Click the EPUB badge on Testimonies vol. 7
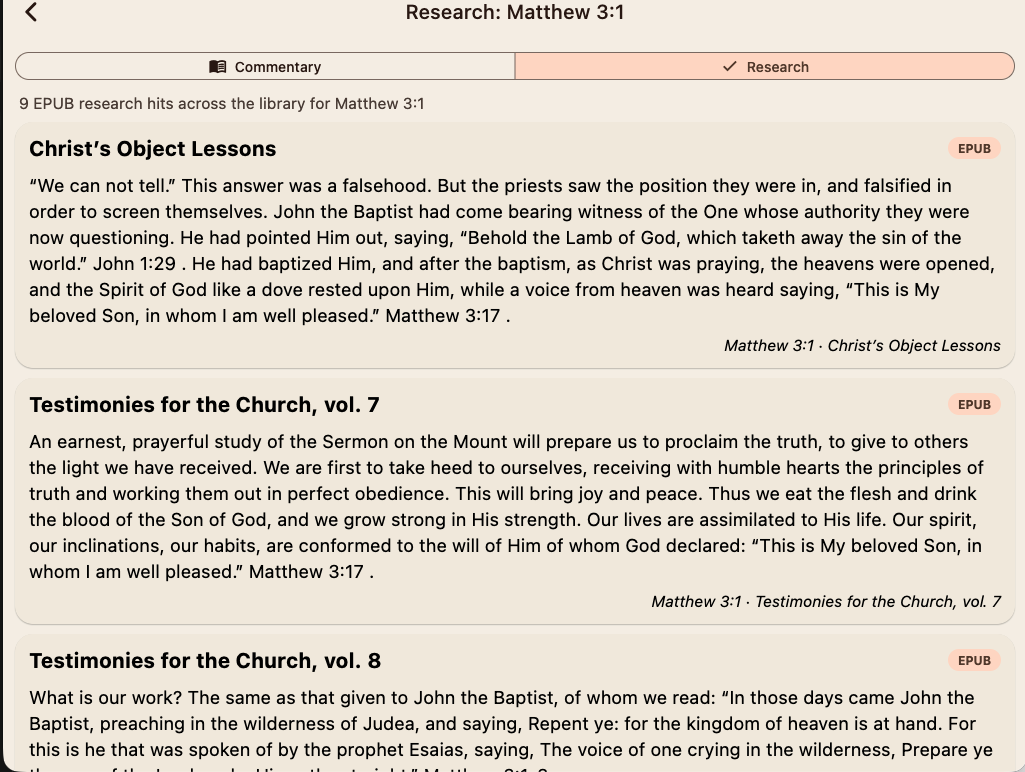 click(x=973, y=404)
